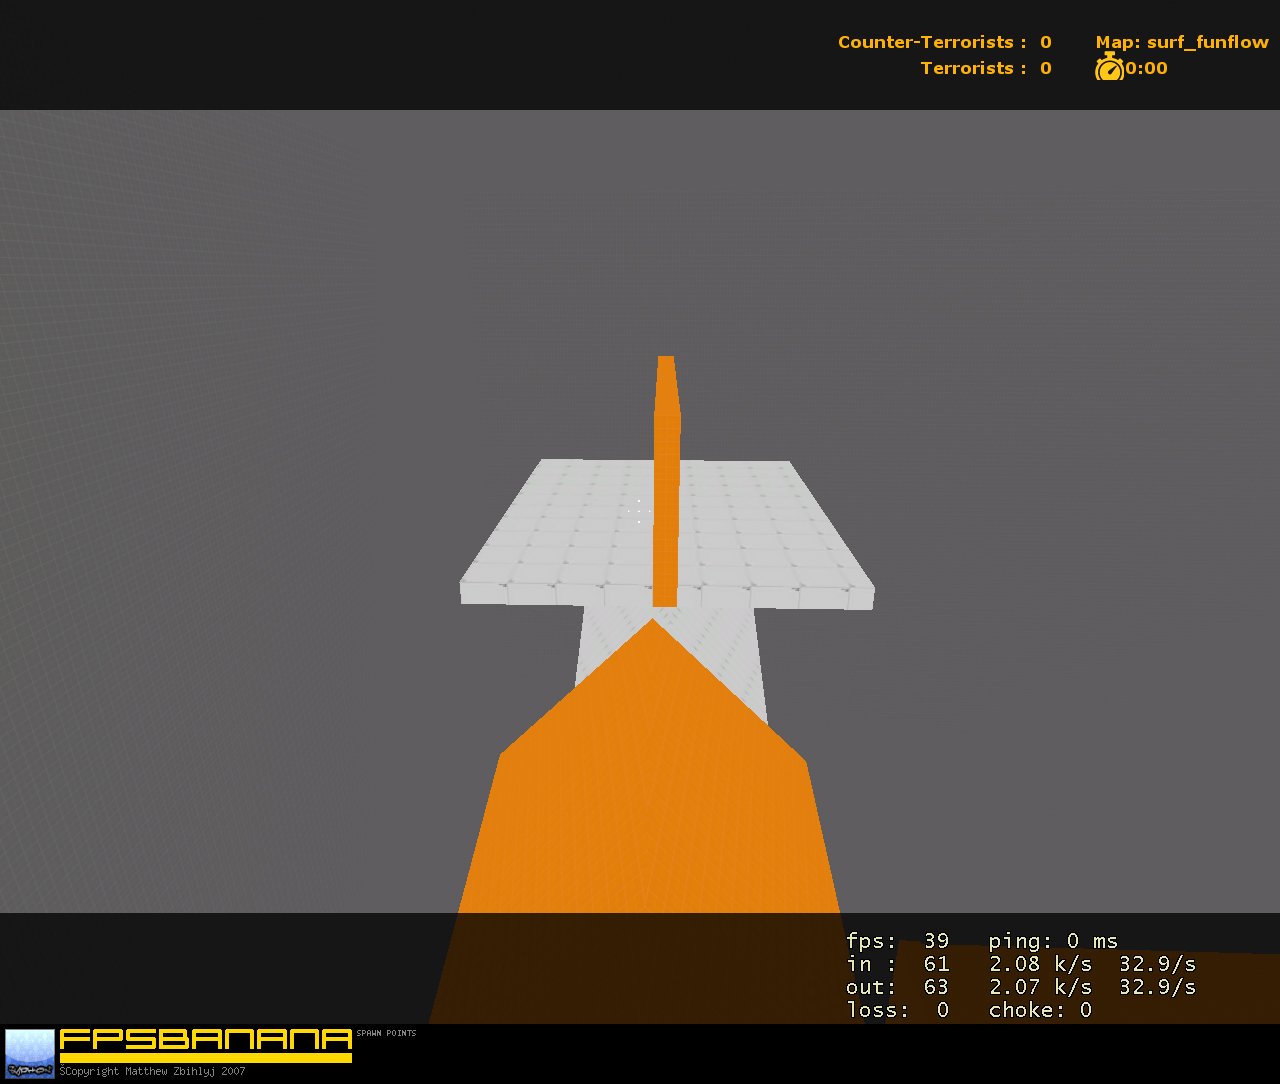Screen dimensions: 1280x1084
Task: Click the white dotted crosshair
Action: [639, 511]
